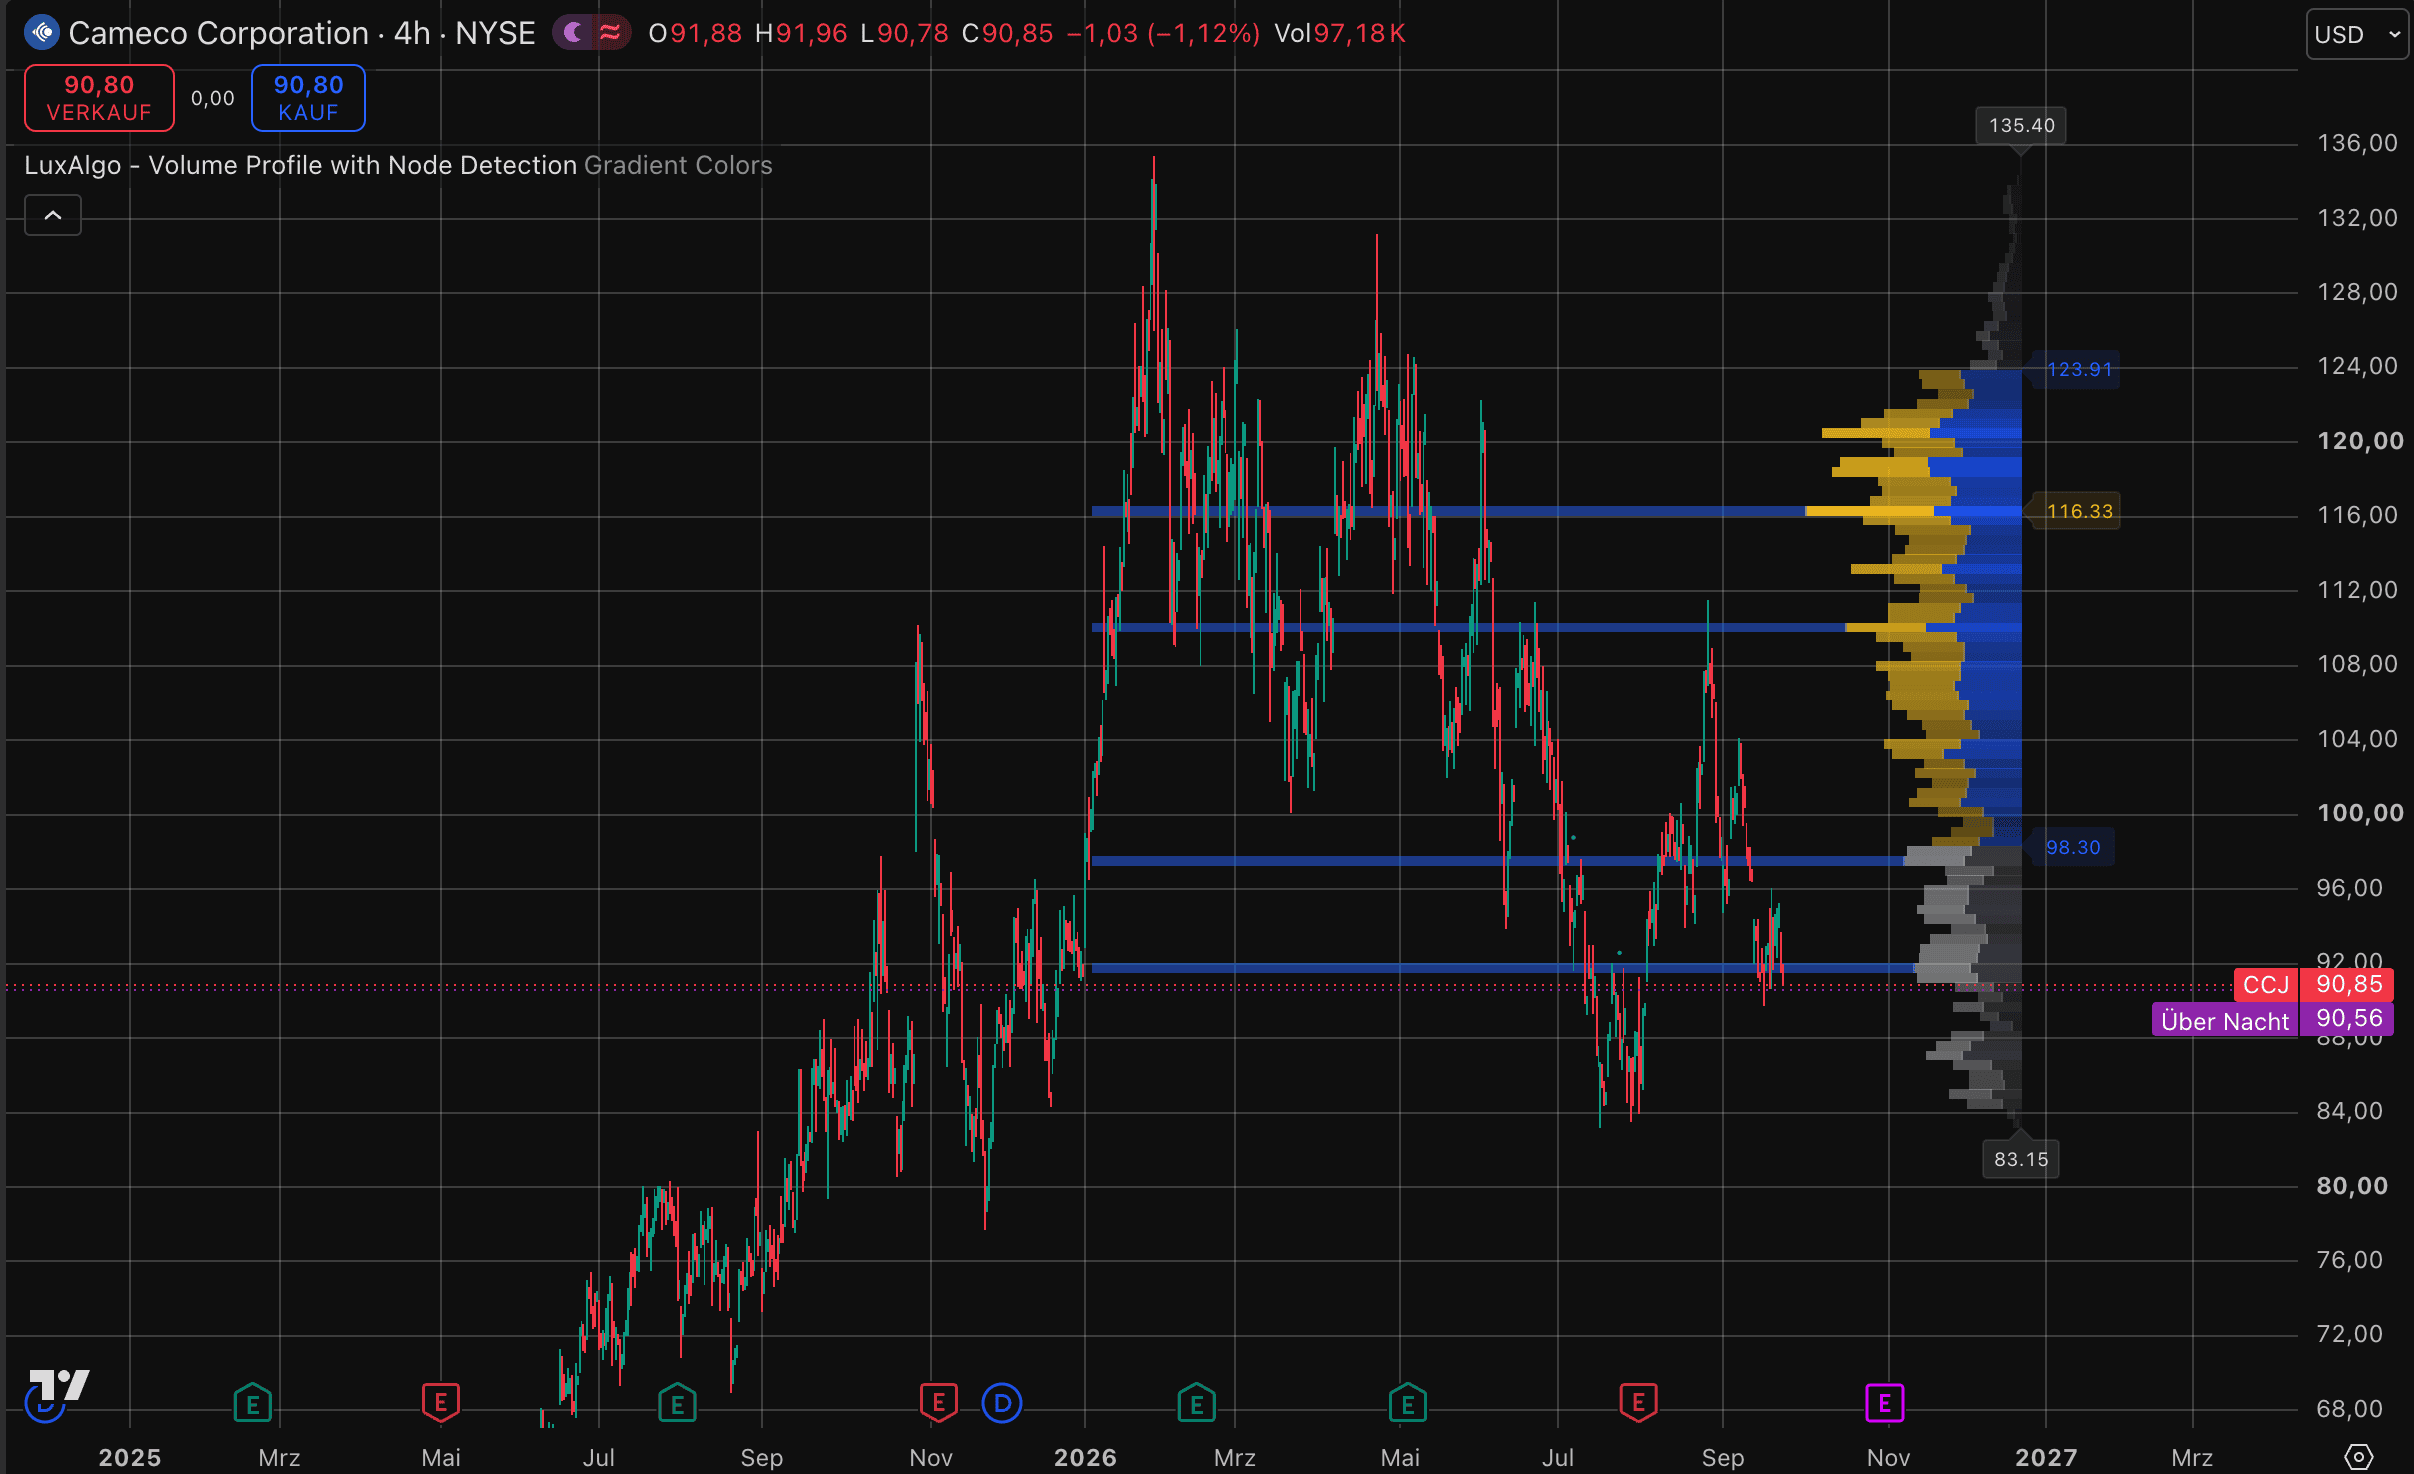
Task: Click the Cameco Corporation symbol logo
Action: tap(42, 33)
